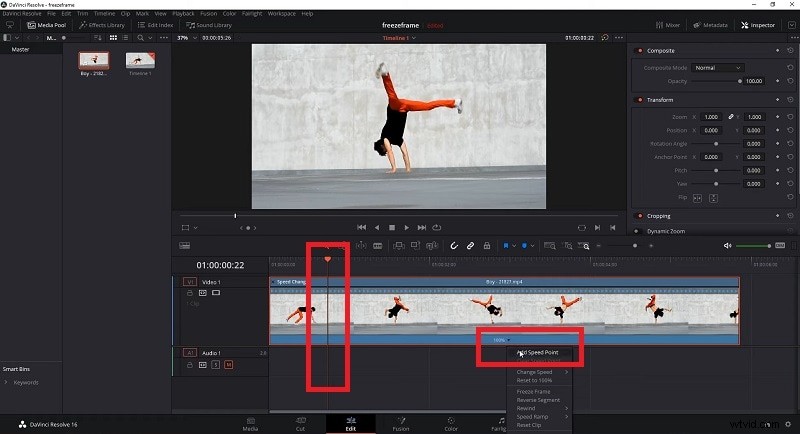Play the clip in reverse
Viewport: 800px width, 434px height.
coord(377,227)
